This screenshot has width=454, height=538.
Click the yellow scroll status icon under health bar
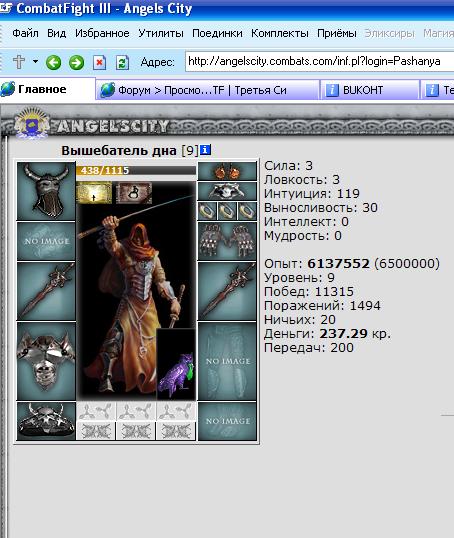[x=94, y=193]
